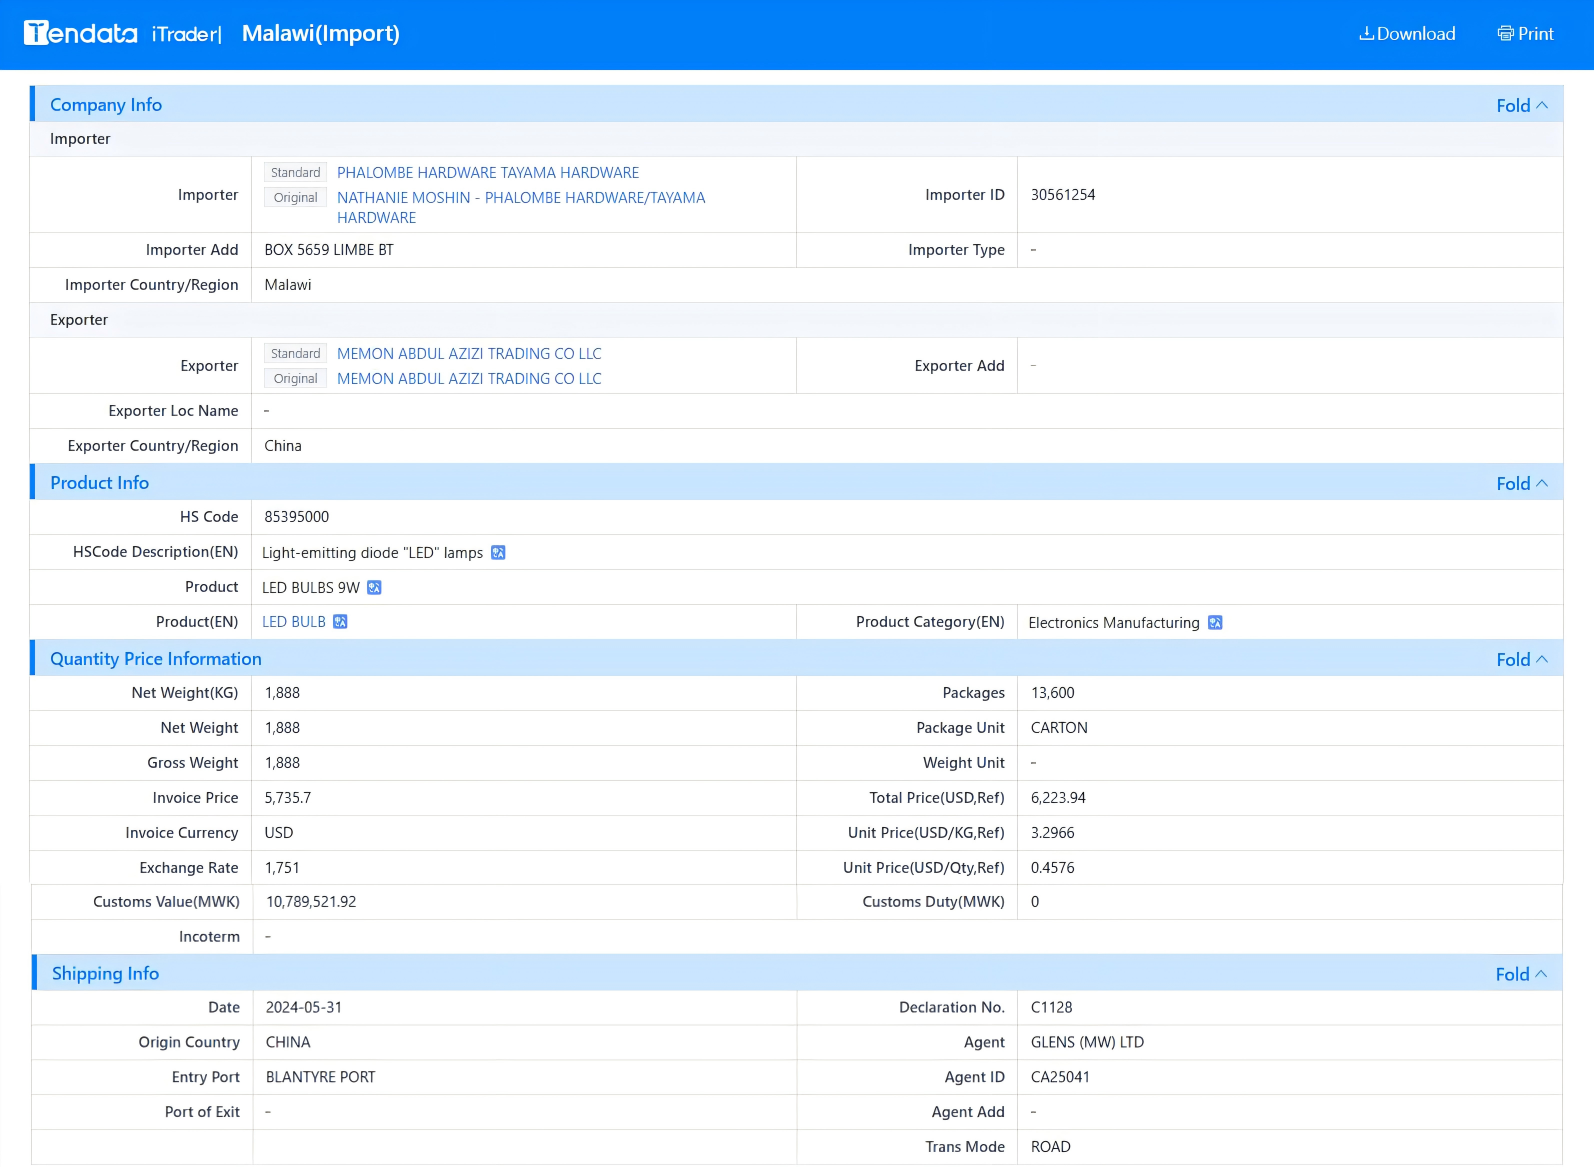Click translate icon next to LED BULBS 9W
The height and width of the screenshot is (1167, 1594).
coord(374,588)
